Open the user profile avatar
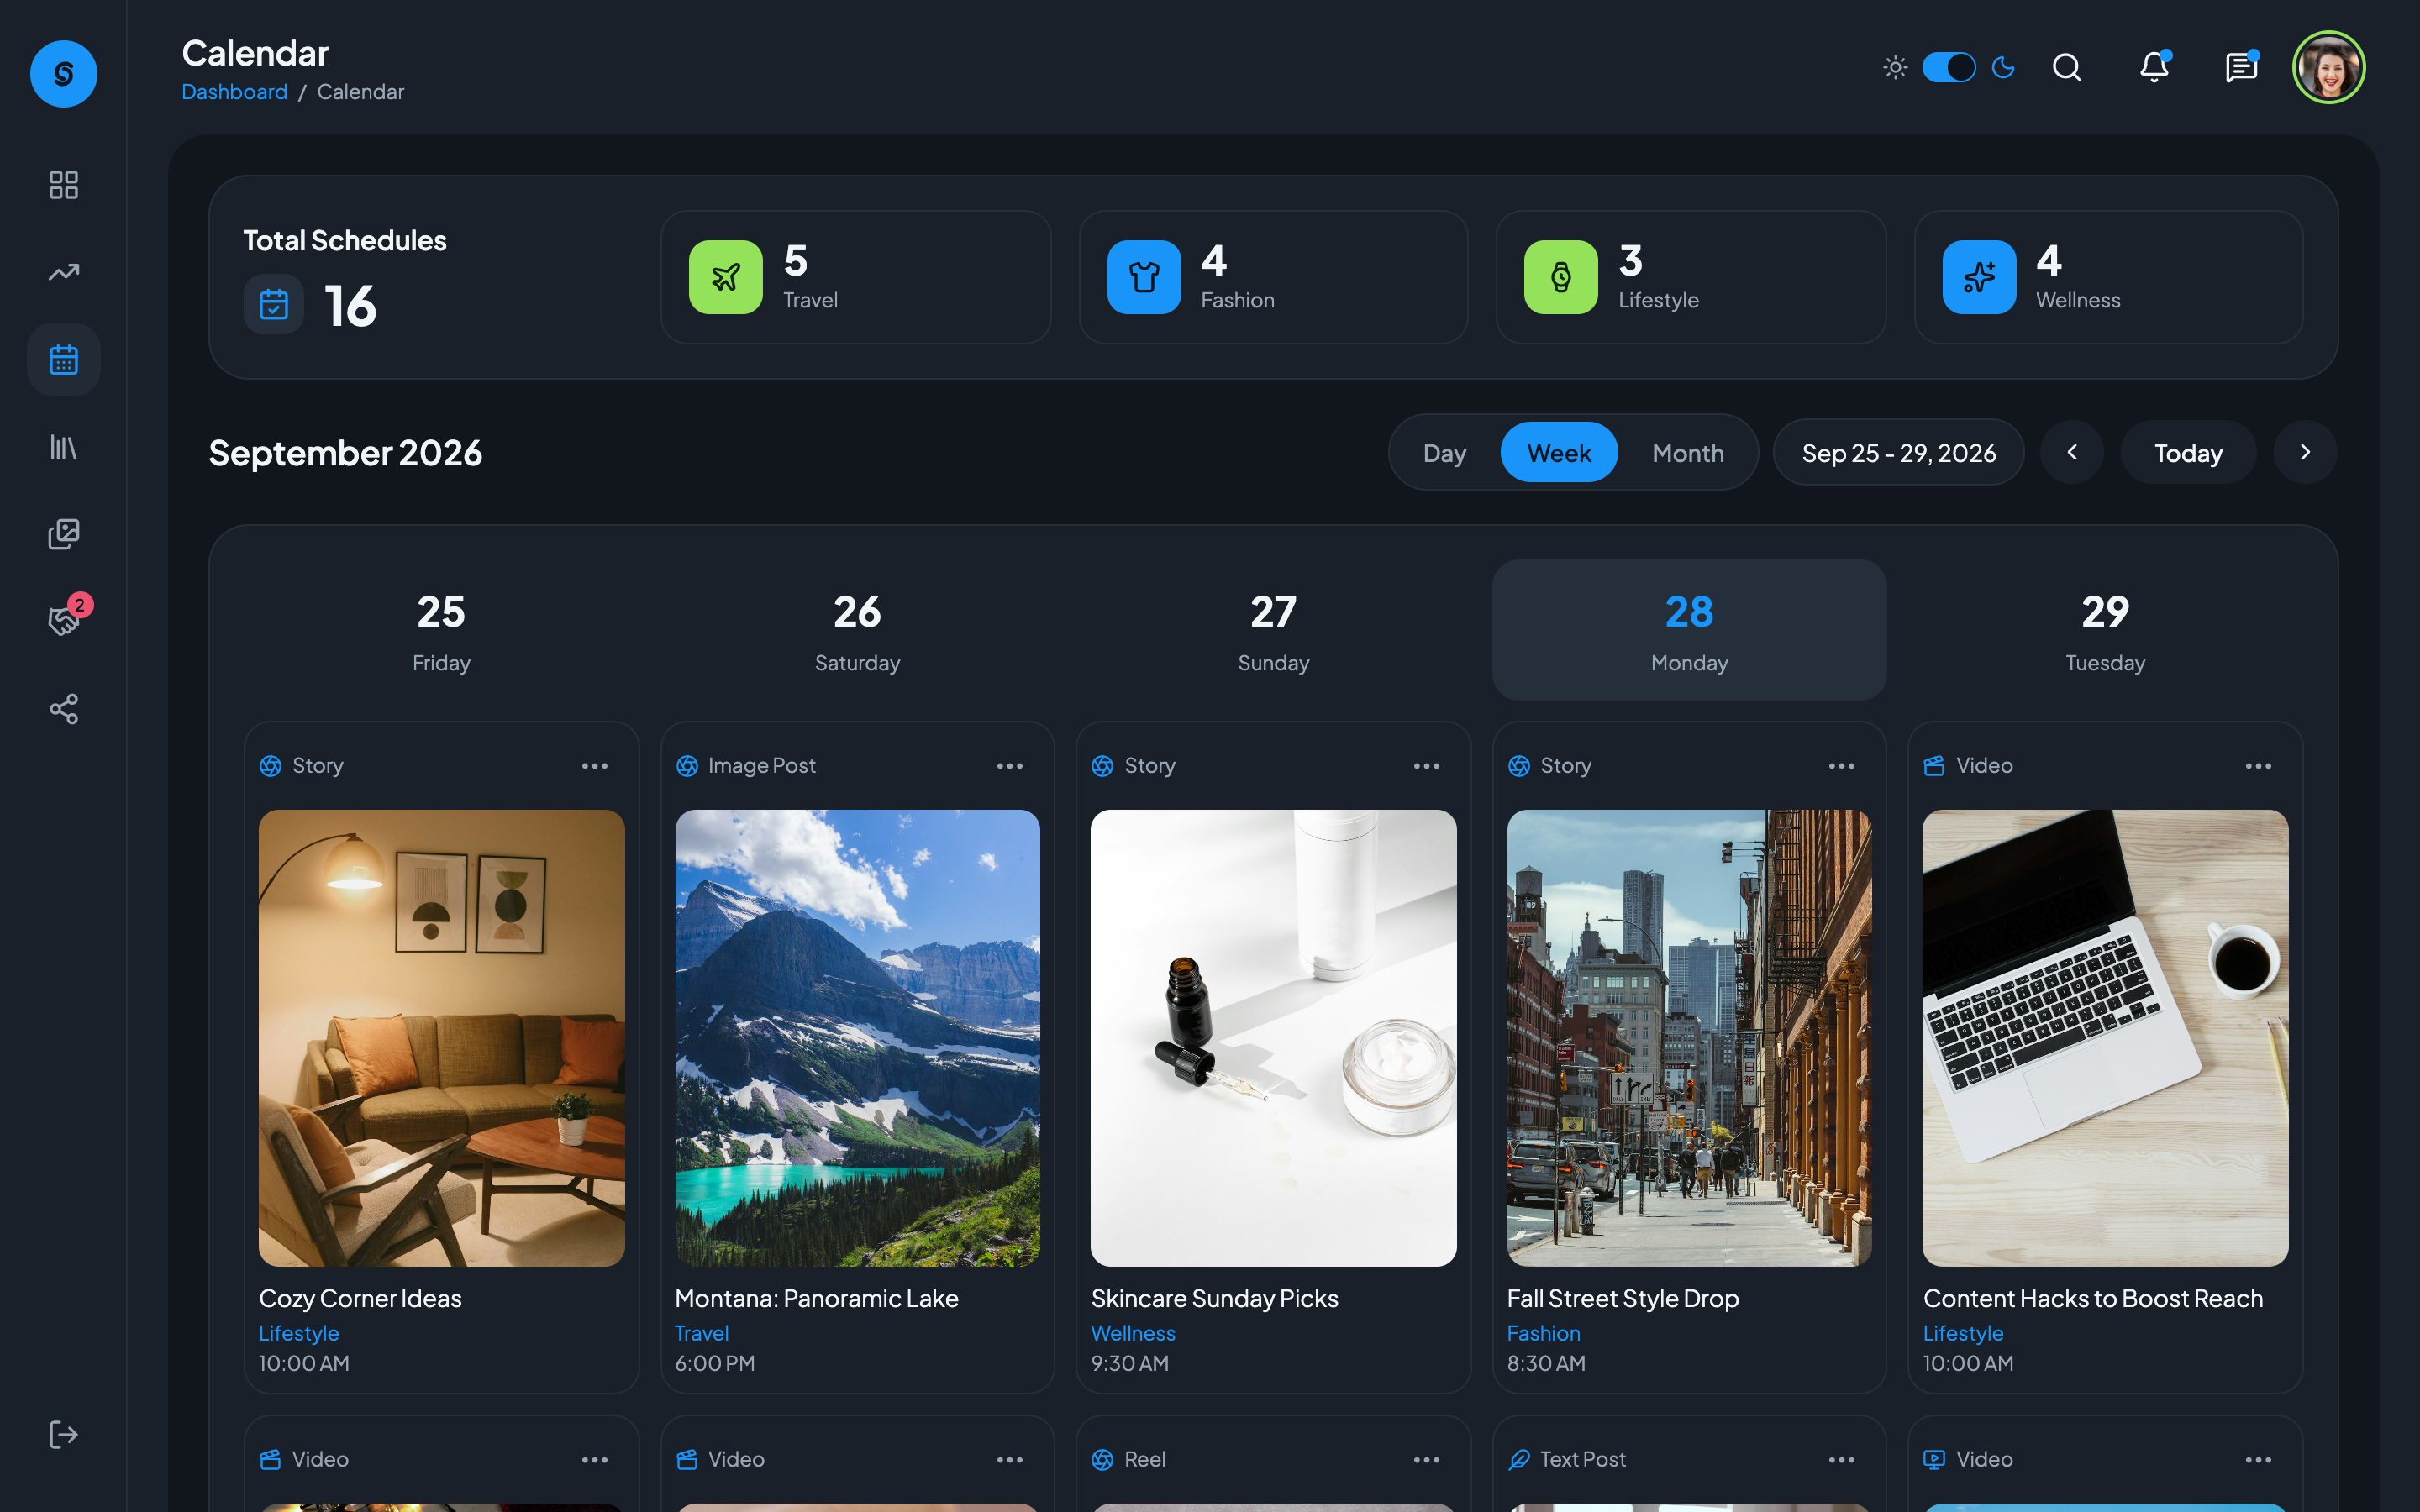 tap(2329, 68)
